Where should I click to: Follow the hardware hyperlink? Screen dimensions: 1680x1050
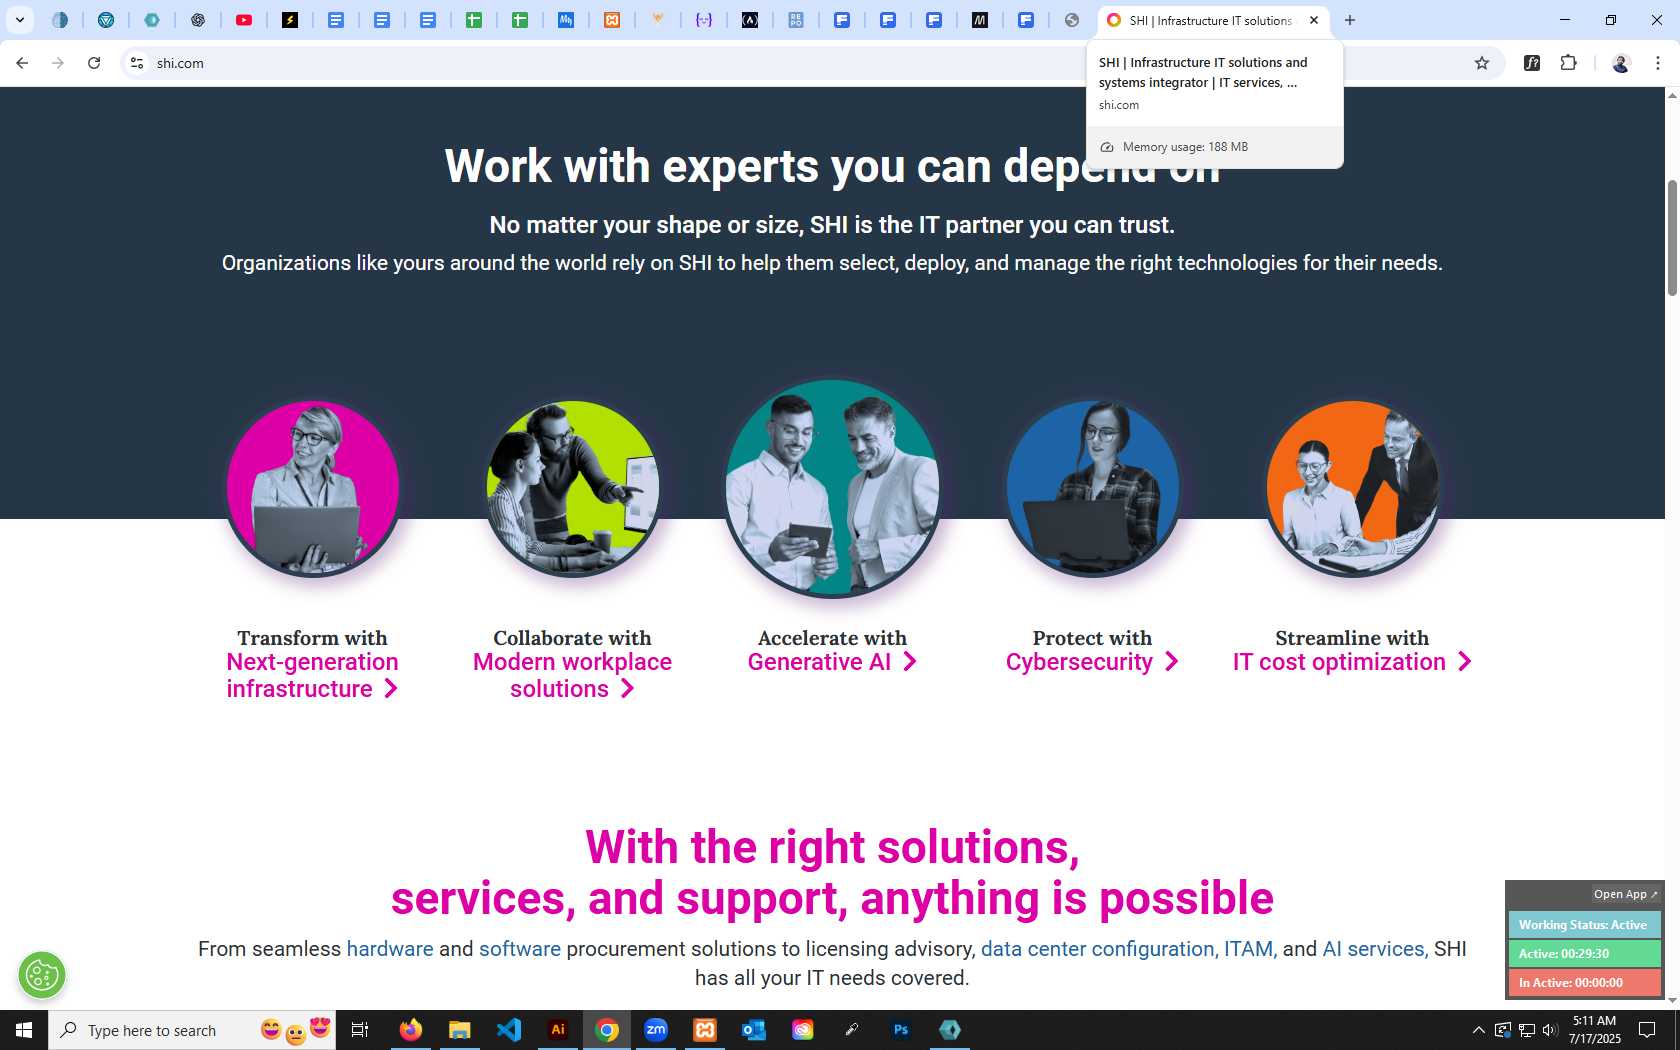390,949
